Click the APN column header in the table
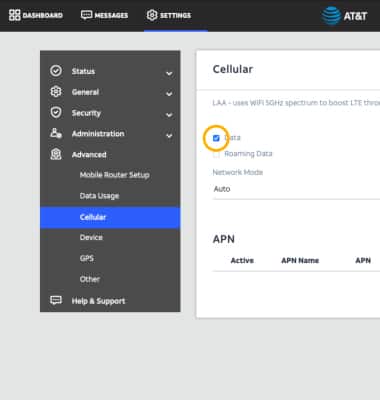Image resolution: width=380 pixels, height=400 pixels. [363, 261]
